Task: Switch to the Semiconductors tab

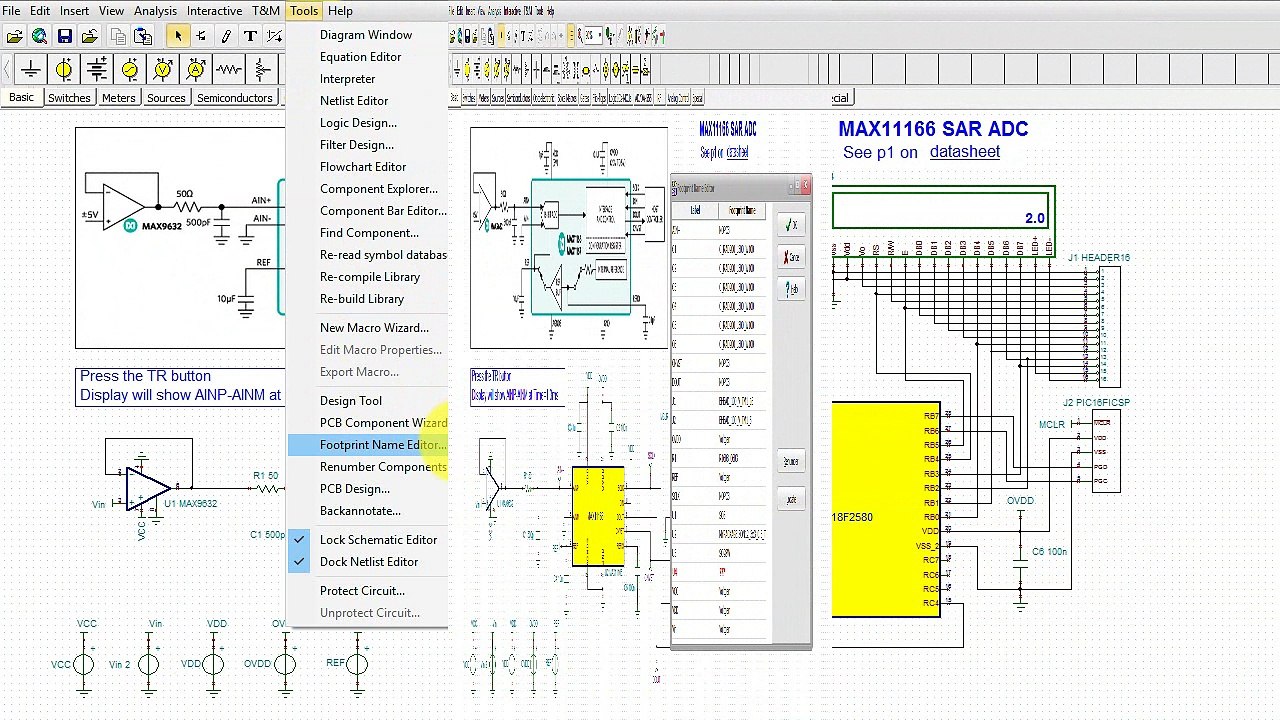Action: pyautogui.click(x=234, y=98)
